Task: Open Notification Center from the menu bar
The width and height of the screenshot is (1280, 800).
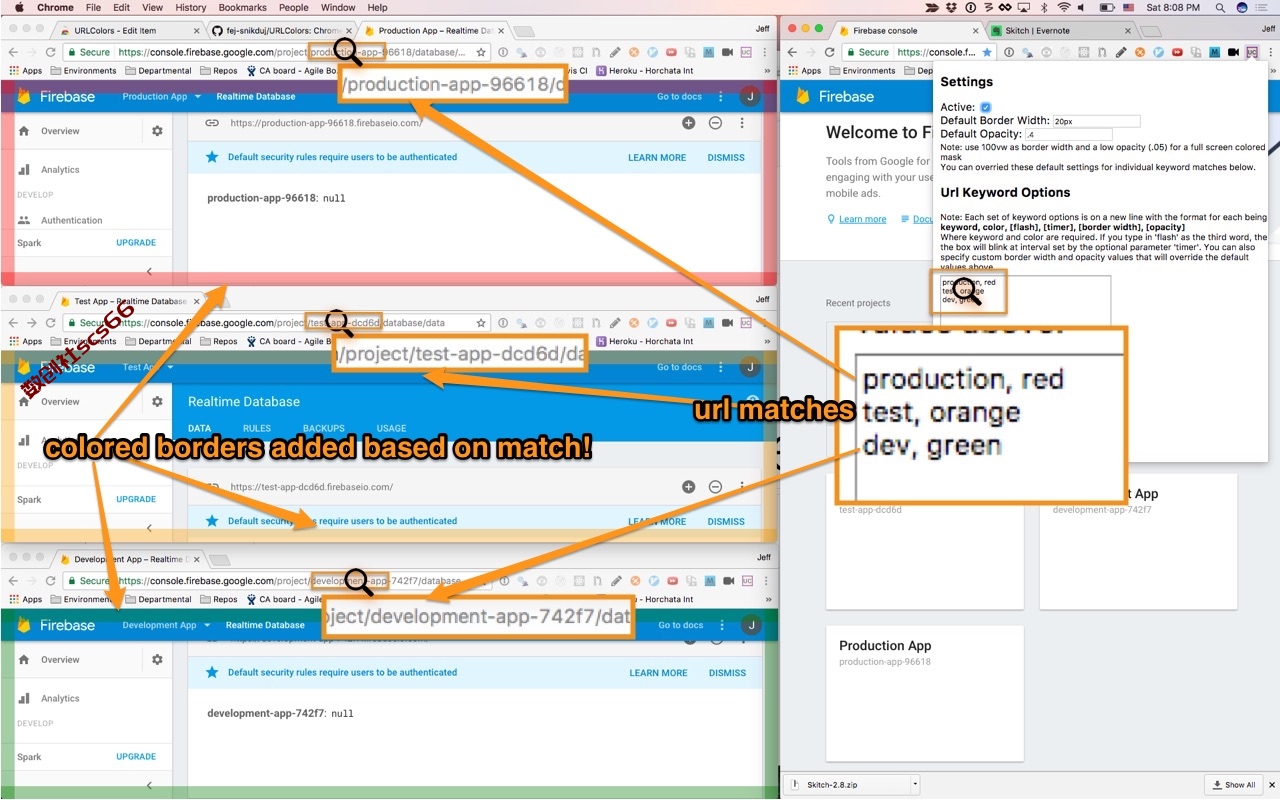Action: tap(1263, 7)
